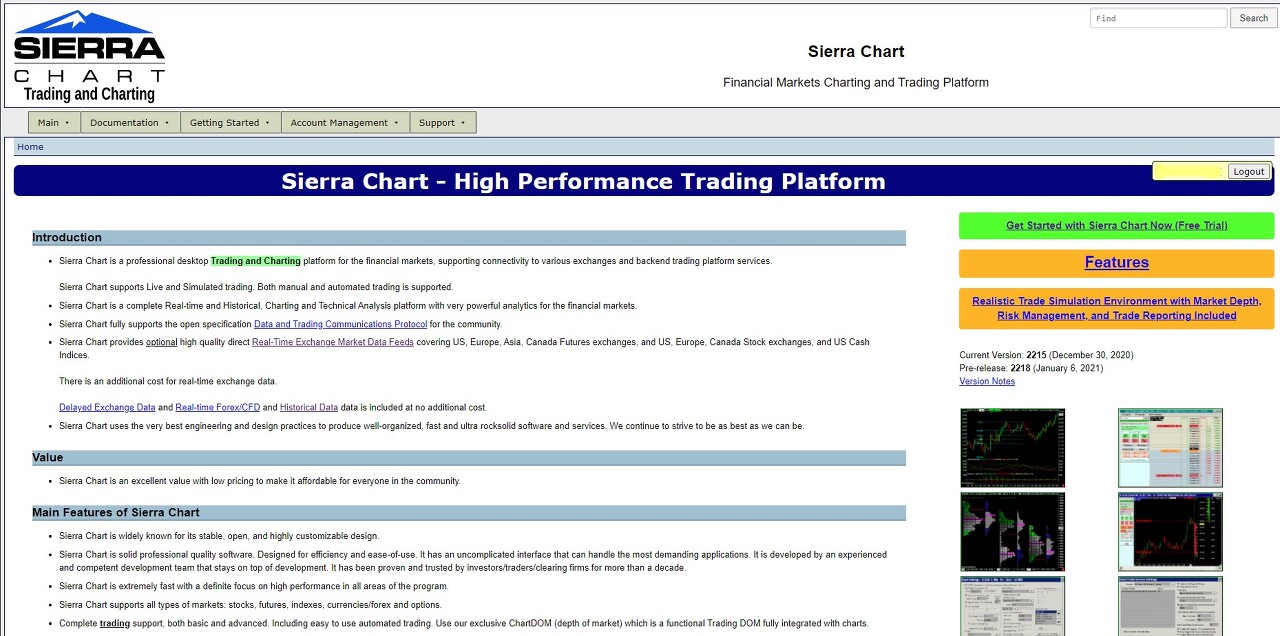Open the Getting Started menu
The height and width of the screenshot is (636, 1280).
pyautogui.click(x=231, y=123)
